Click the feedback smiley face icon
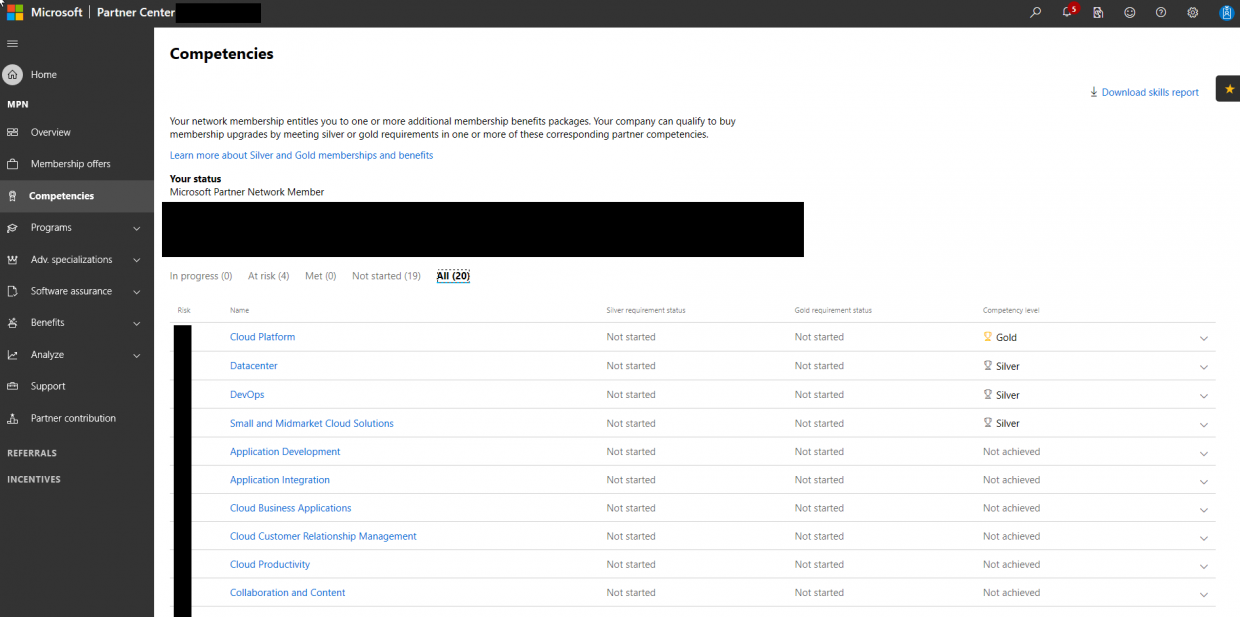Screen dimensions: 1240x617 [1130, 13]
